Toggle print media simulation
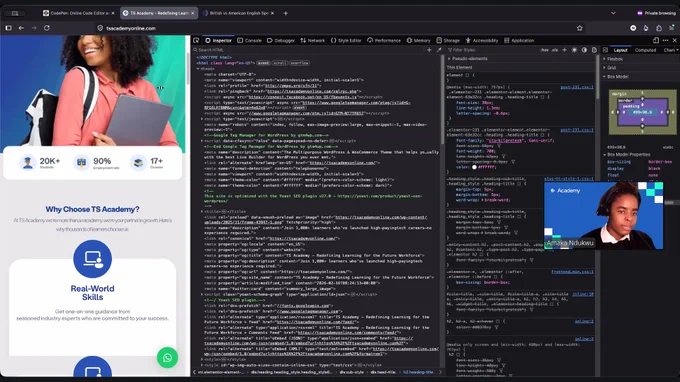This screenshot has height=382, width=680. tap(594, 50)
